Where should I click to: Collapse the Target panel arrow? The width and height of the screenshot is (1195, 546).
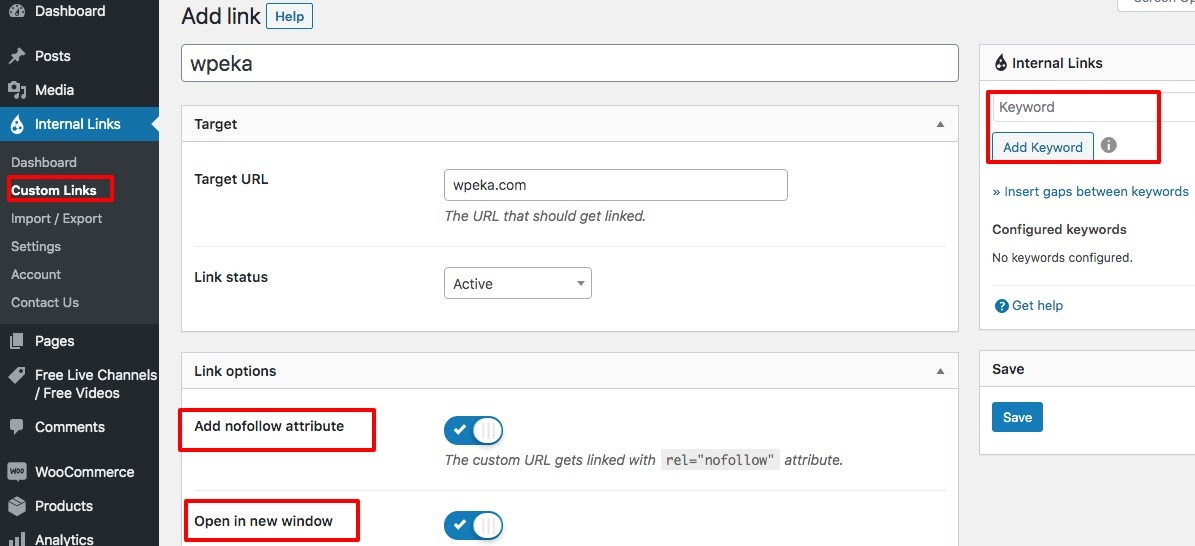[x=940, y=124]
